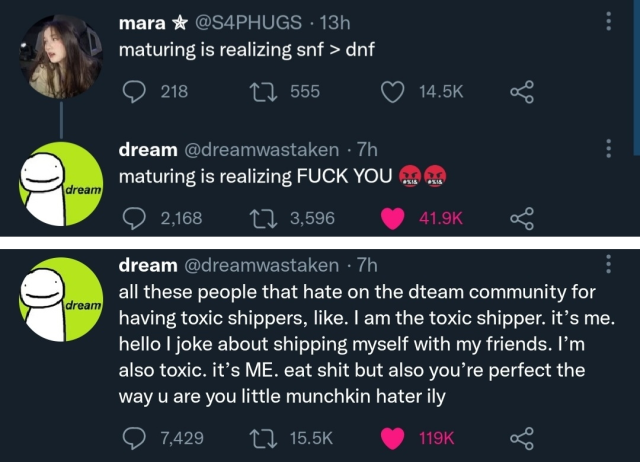The image size is (640, 462).
Task: Share dream's toxic shipper tweet
Action: 522,438
